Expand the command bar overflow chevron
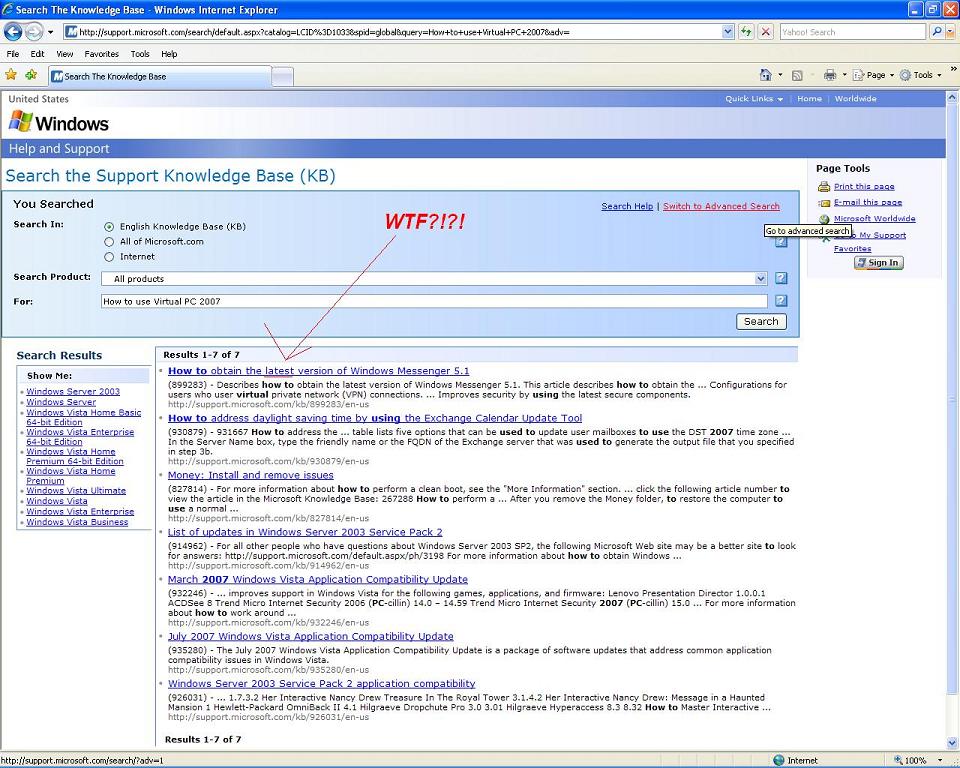The image size is (960, 768). point(953,69)
